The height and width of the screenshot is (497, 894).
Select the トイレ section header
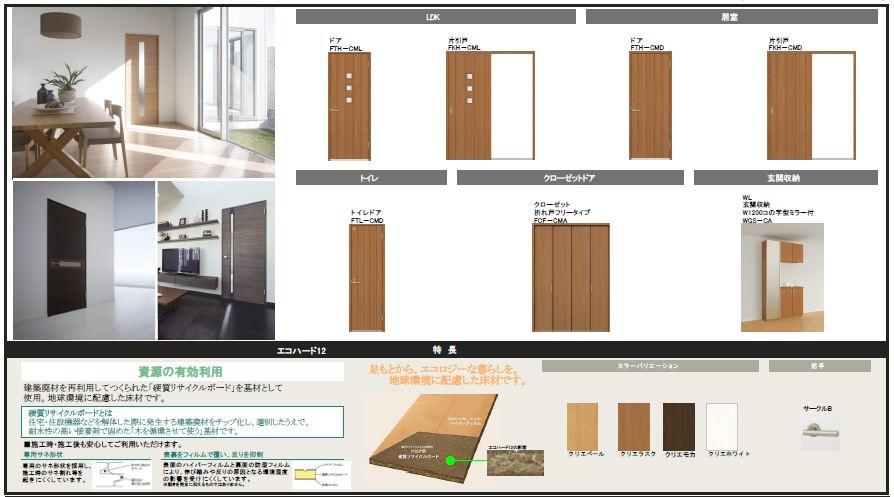(371, 178)
